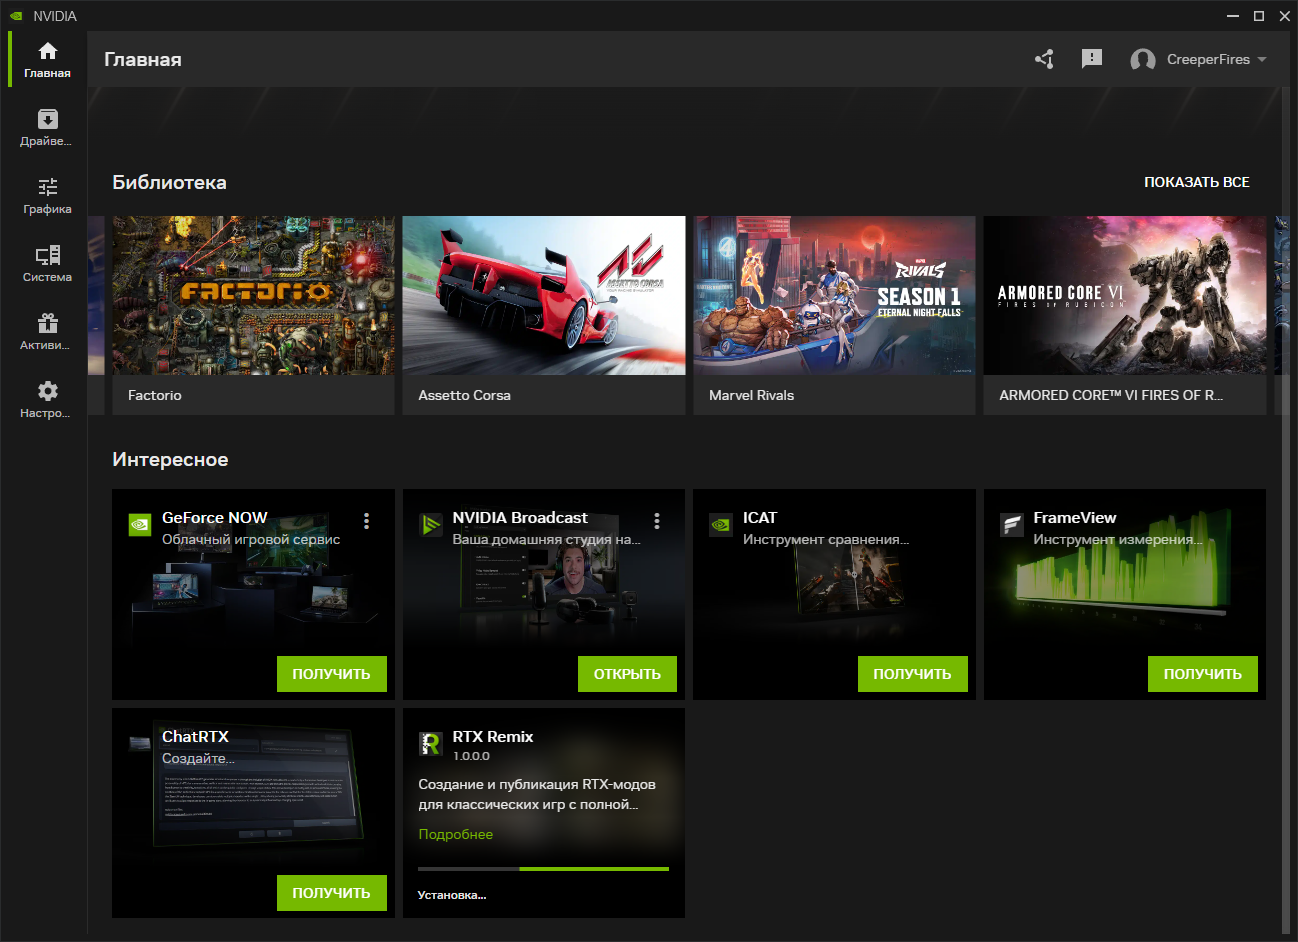Click the NVIDIA logo in title bar
The width and height of the screenshot is (1298, 942).
pos(16,16)
